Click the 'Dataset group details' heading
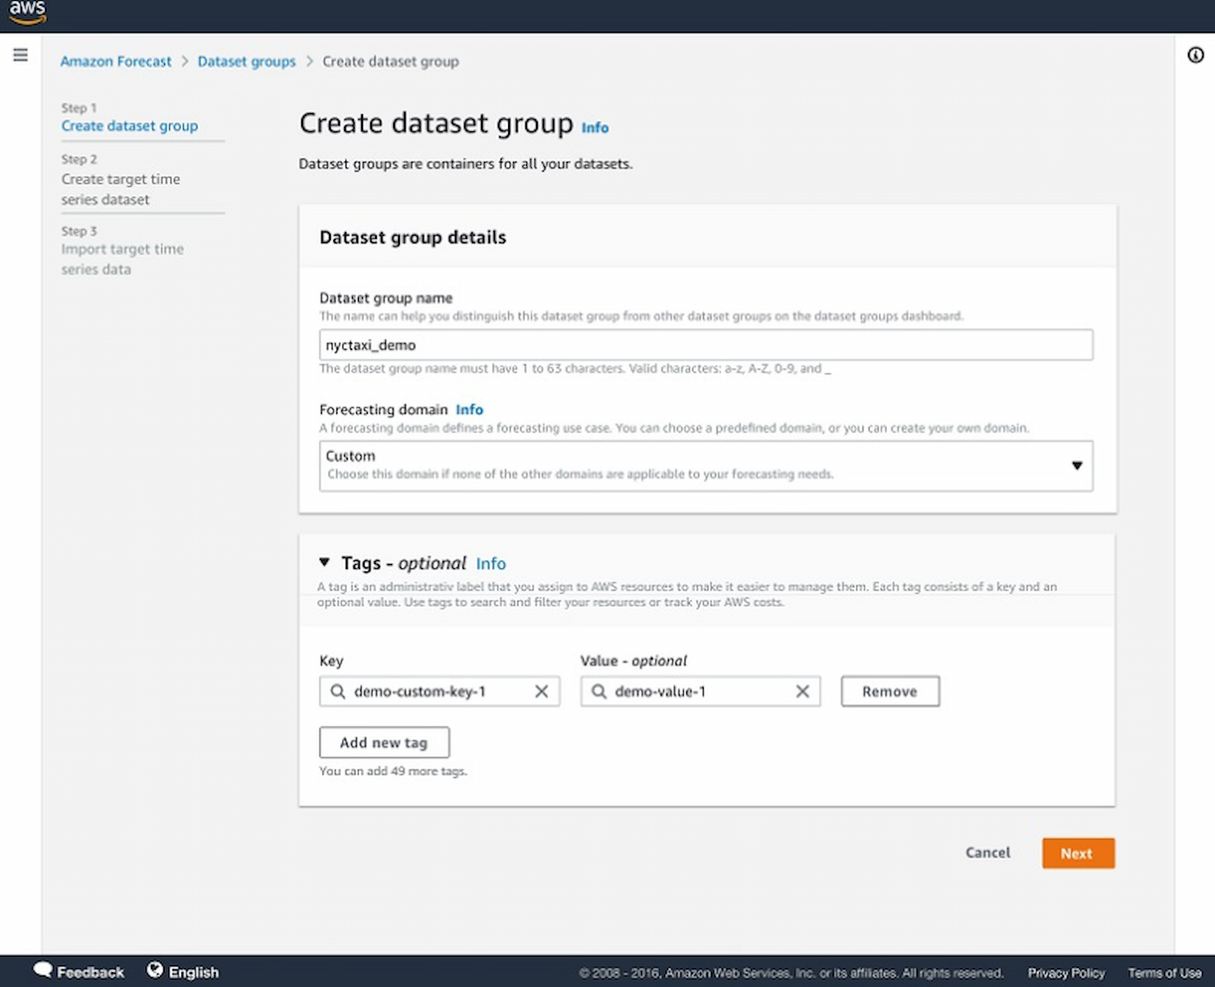This screenshot has width=1215, height=987. coord(413,237)
